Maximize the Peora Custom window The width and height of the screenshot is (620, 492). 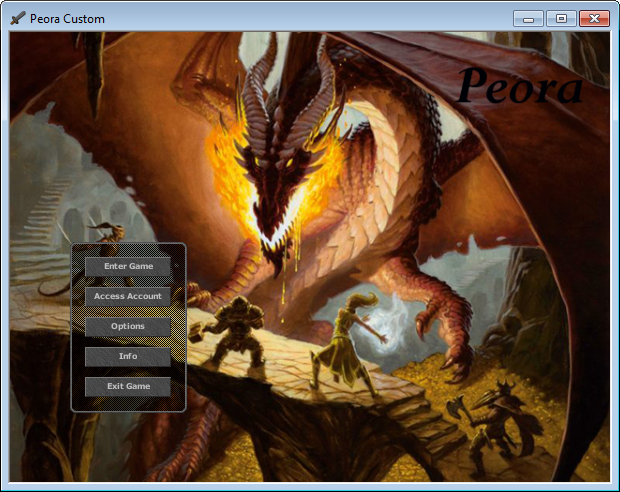tap(561, 19)
